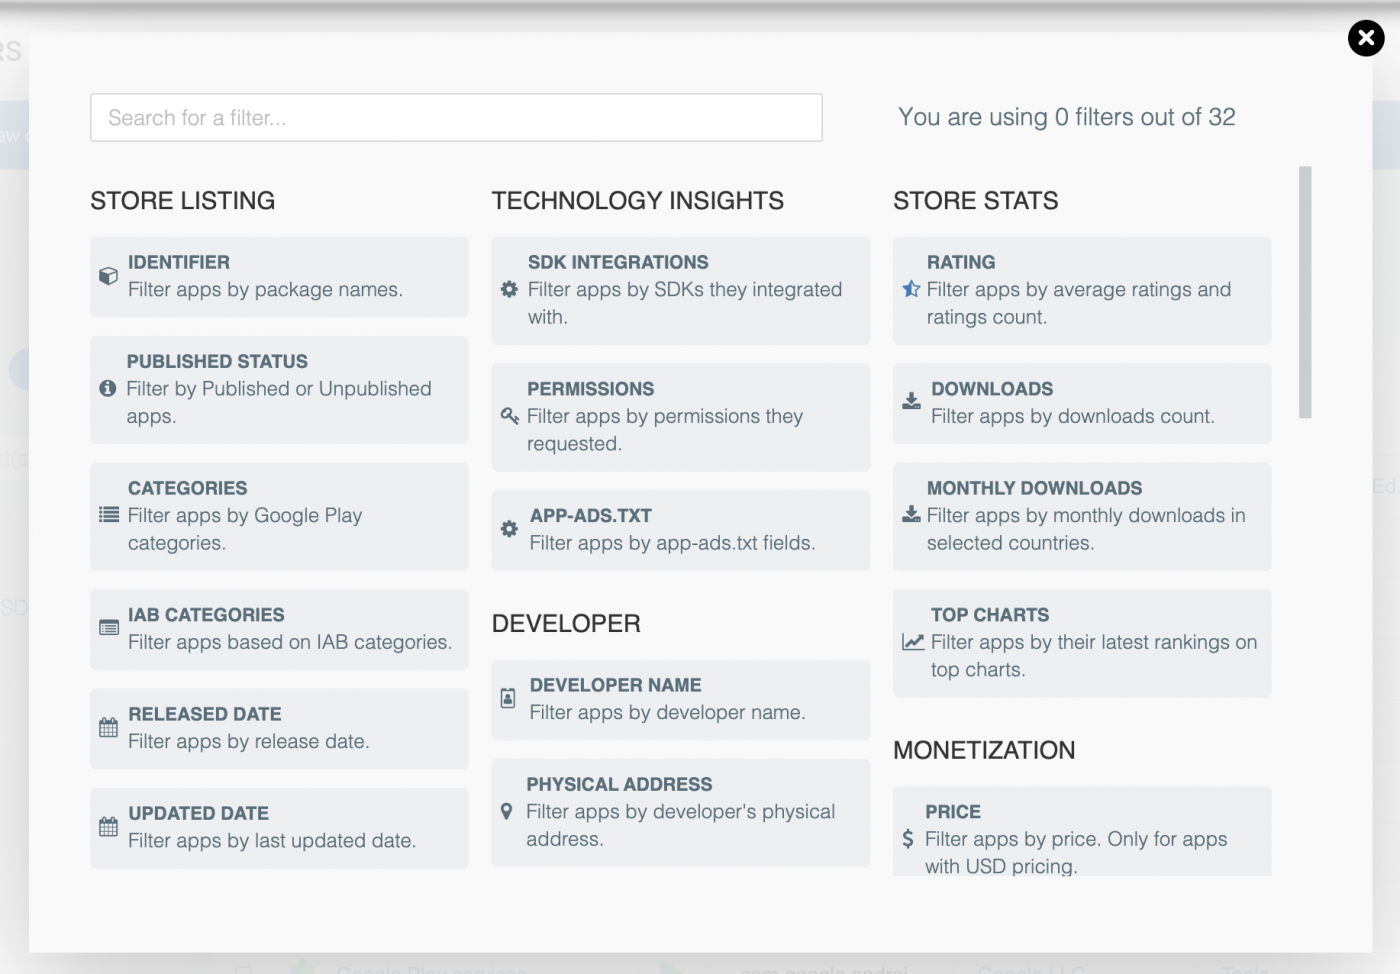The height and width of the screenshot is (974, 1400).
Task: Open the CATEGORIES filter heading
Action: point(187,488)
